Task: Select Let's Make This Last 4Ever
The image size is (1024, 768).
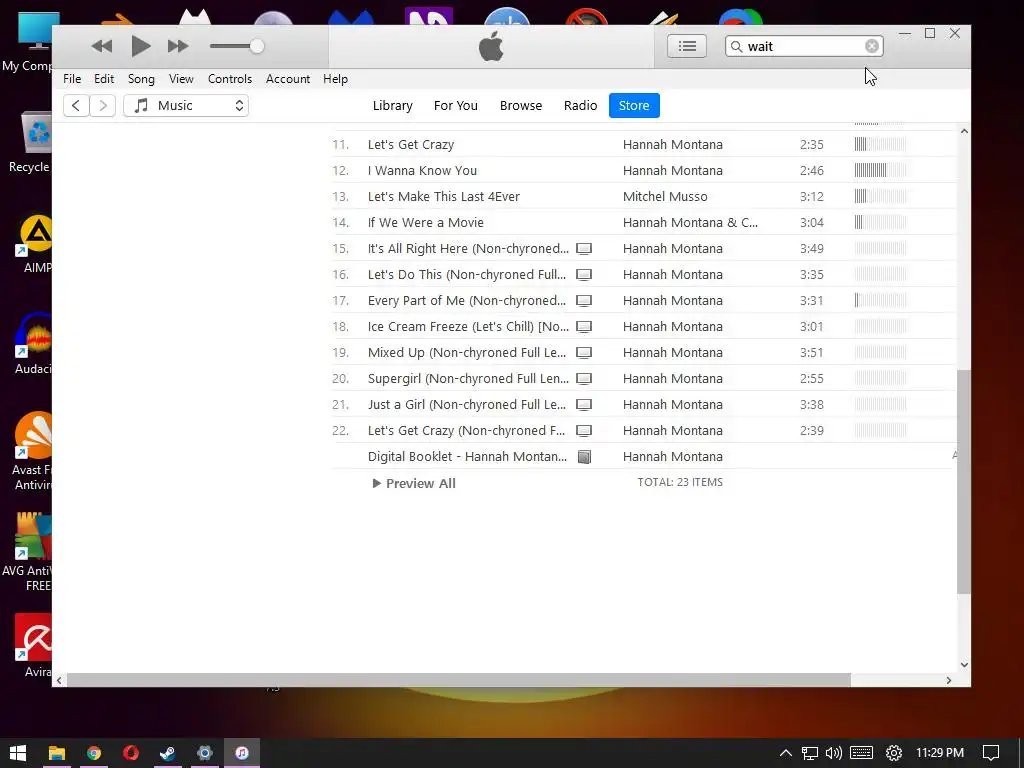Action: click(x=443, y=197)
